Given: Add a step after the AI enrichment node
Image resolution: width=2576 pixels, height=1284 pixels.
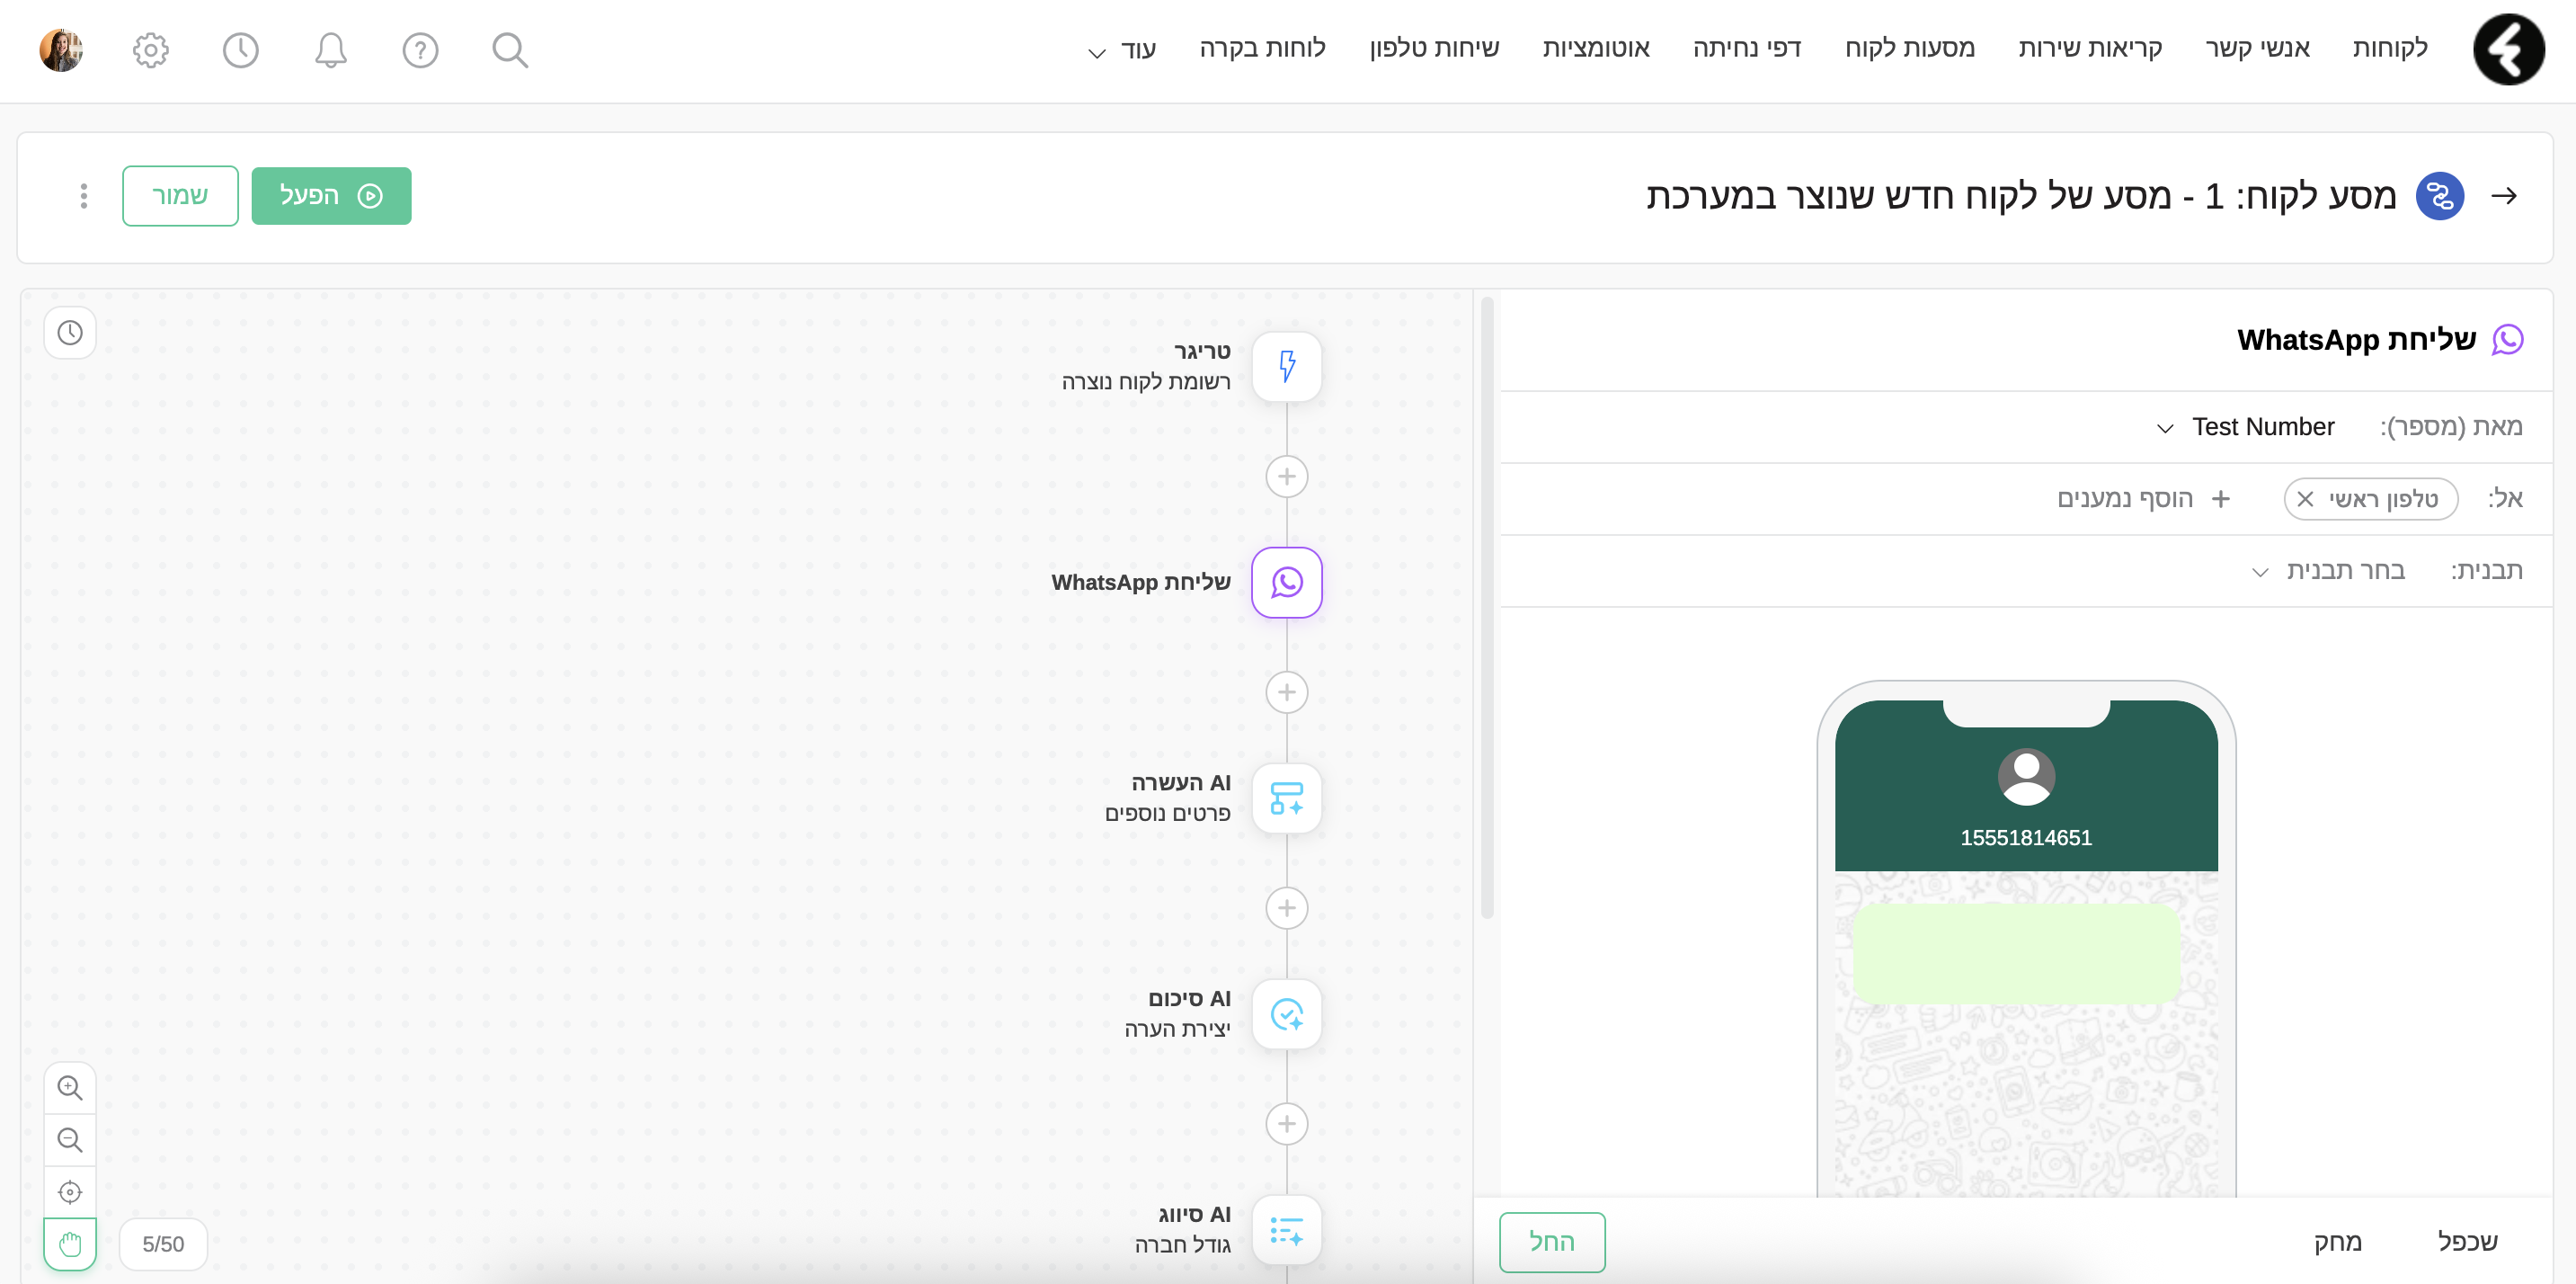Looking at the screenshot, I should tap(1286, 909).
